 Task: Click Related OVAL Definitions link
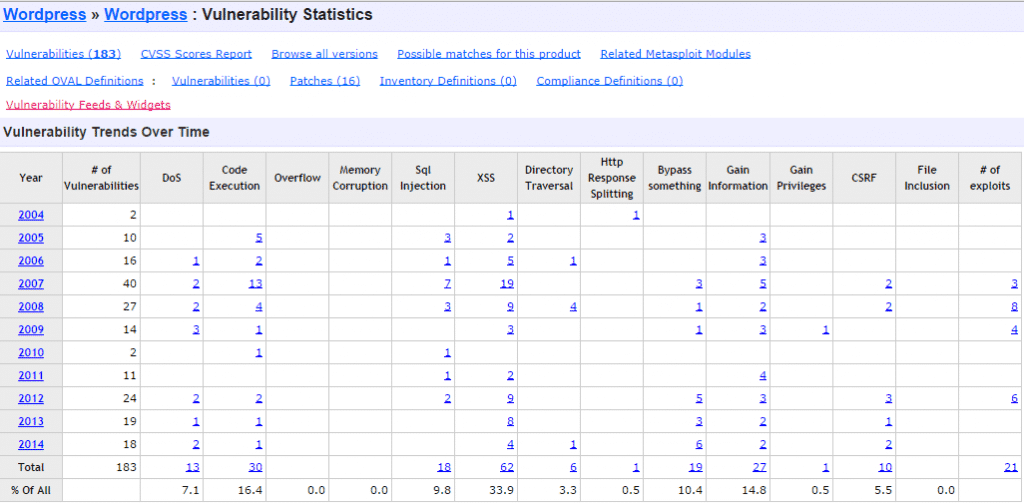75,81
